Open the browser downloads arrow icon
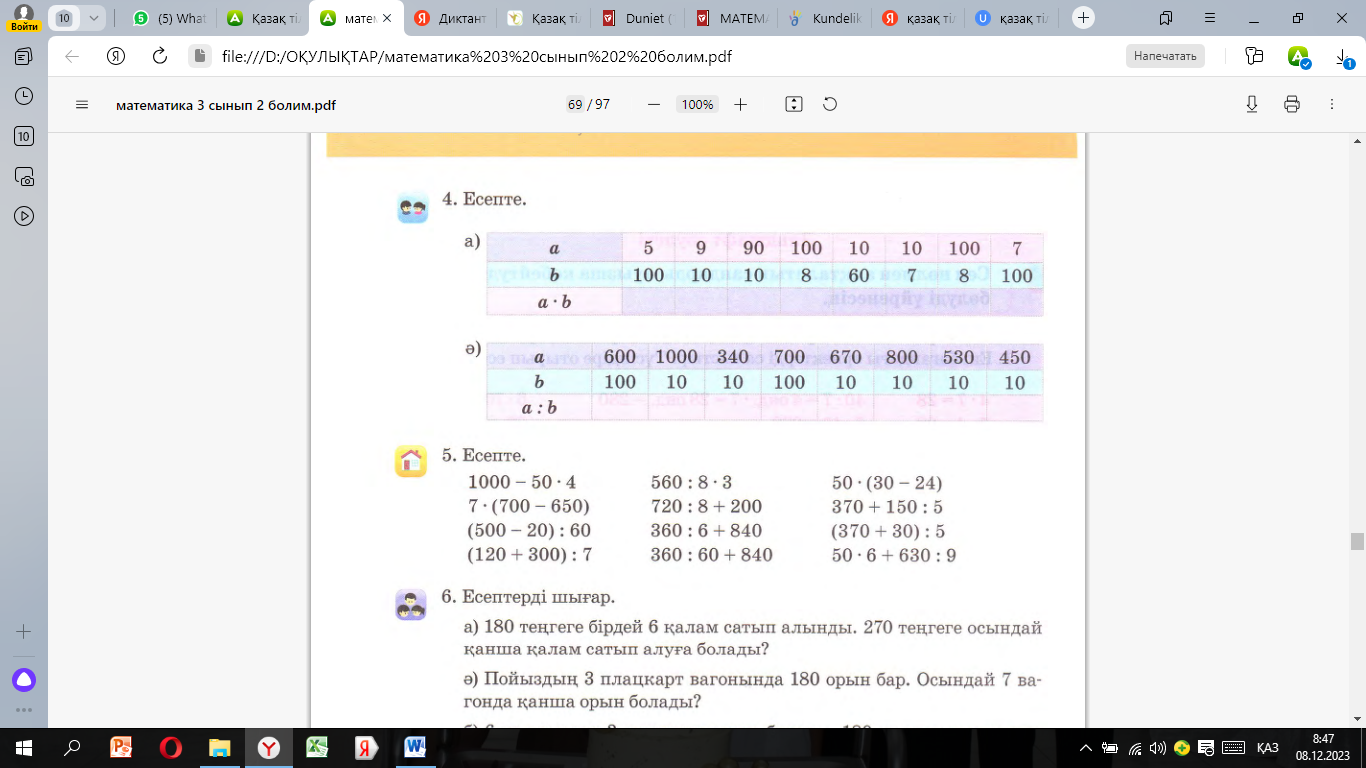 coord(1343,57)
